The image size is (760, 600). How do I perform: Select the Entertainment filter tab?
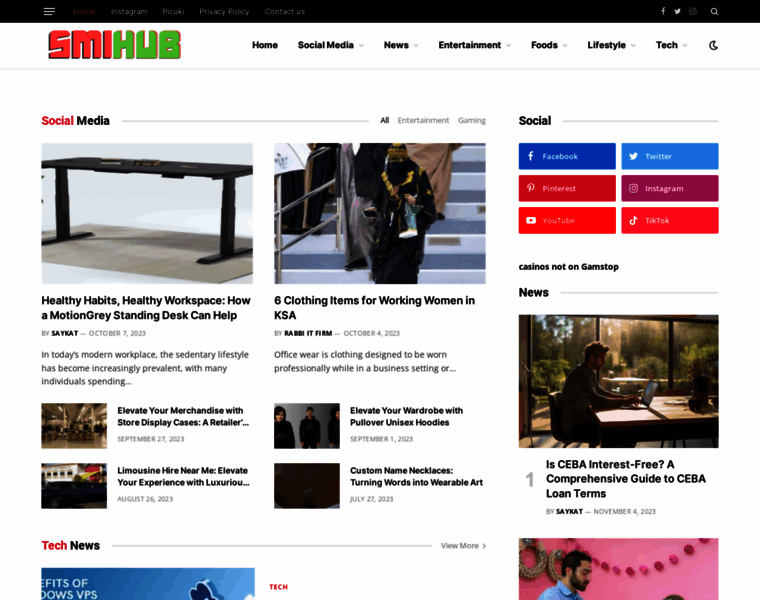click(x=423, y=120)
